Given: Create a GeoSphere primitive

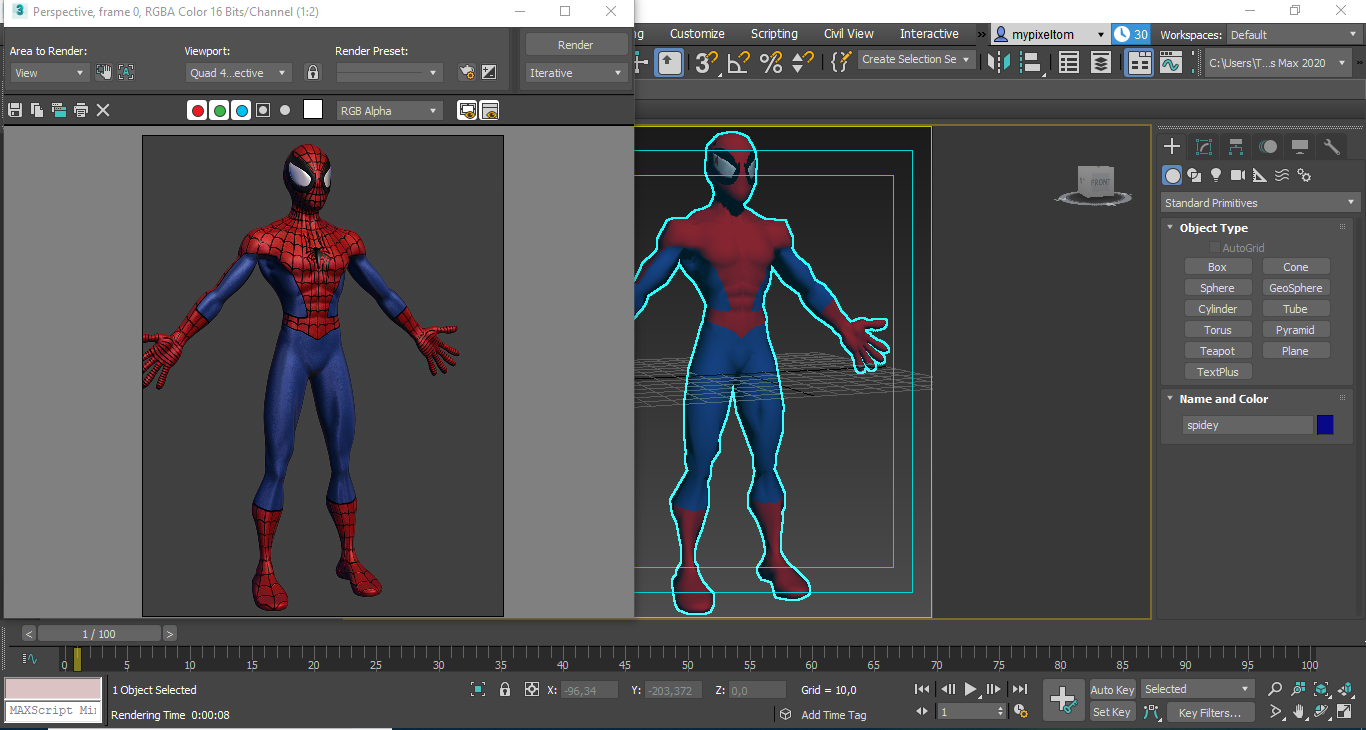Looking at the screenshot, I should pyautogui.click(x=1295, y=288).
